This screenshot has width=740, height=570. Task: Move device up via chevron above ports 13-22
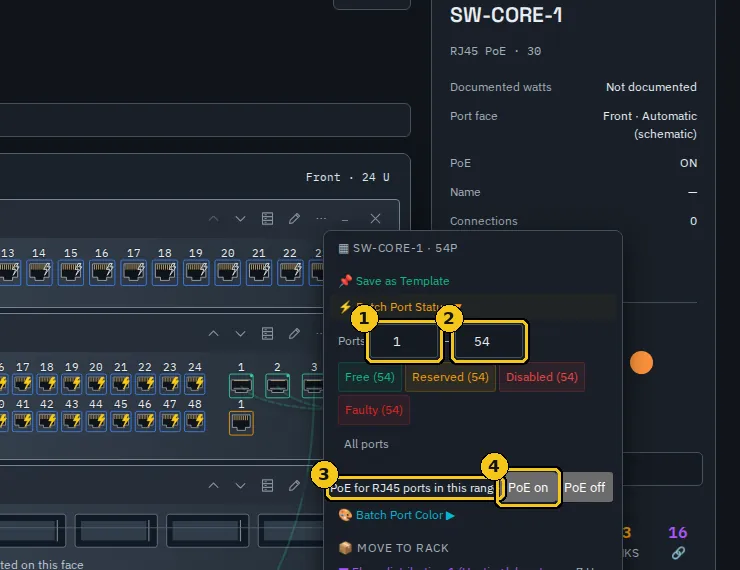click(213, 218)
